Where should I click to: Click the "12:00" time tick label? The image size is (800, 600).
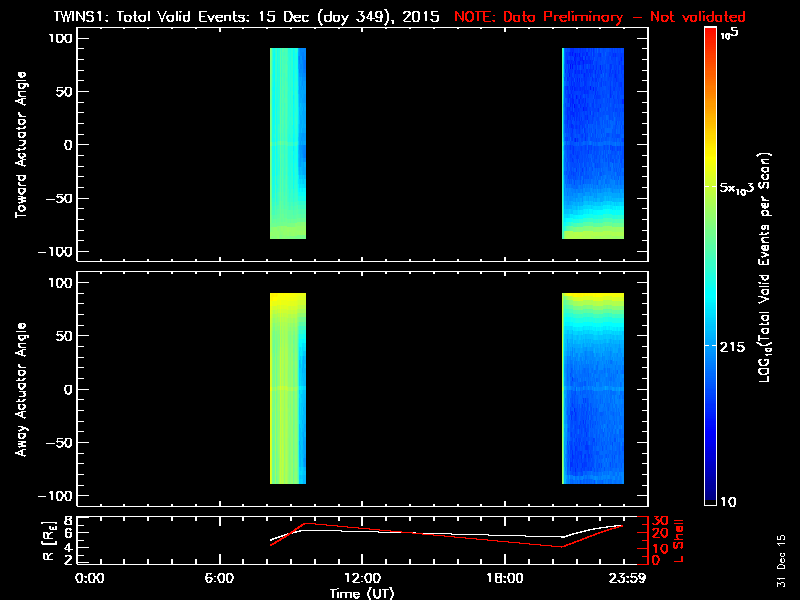[362, 578]
